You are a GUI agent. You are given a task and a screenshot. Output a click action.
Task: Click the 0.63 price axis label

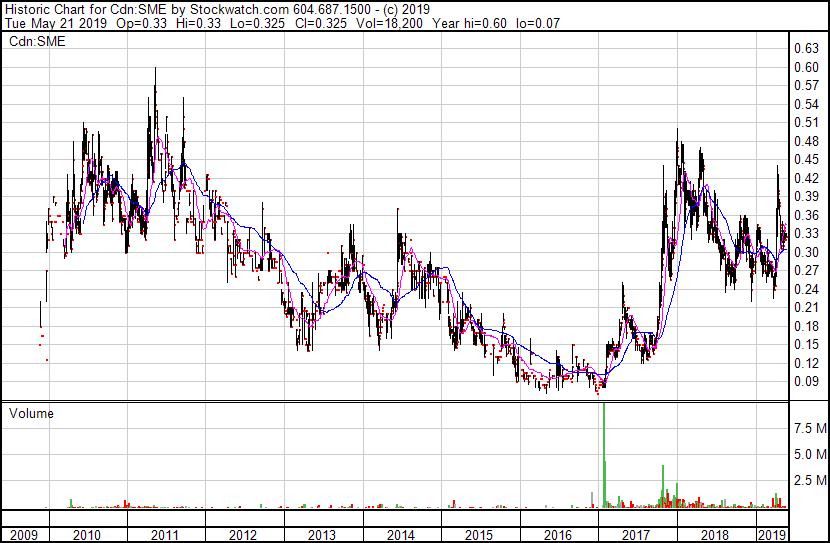(x=806, y=49)
